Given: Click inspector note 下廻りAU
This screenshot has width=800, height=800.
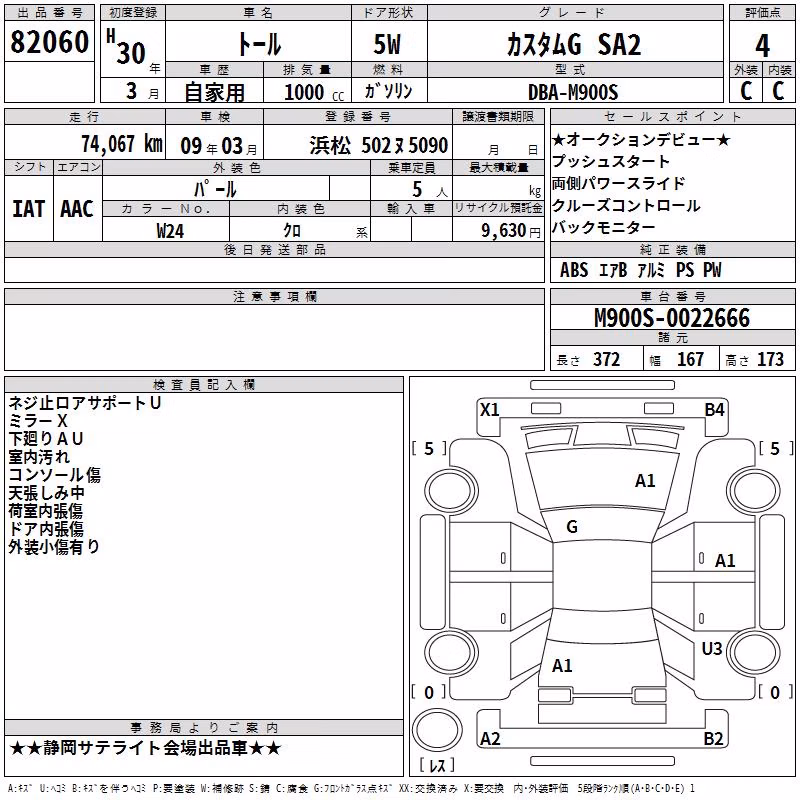Looking at the screenshot, I should (45, 439).
